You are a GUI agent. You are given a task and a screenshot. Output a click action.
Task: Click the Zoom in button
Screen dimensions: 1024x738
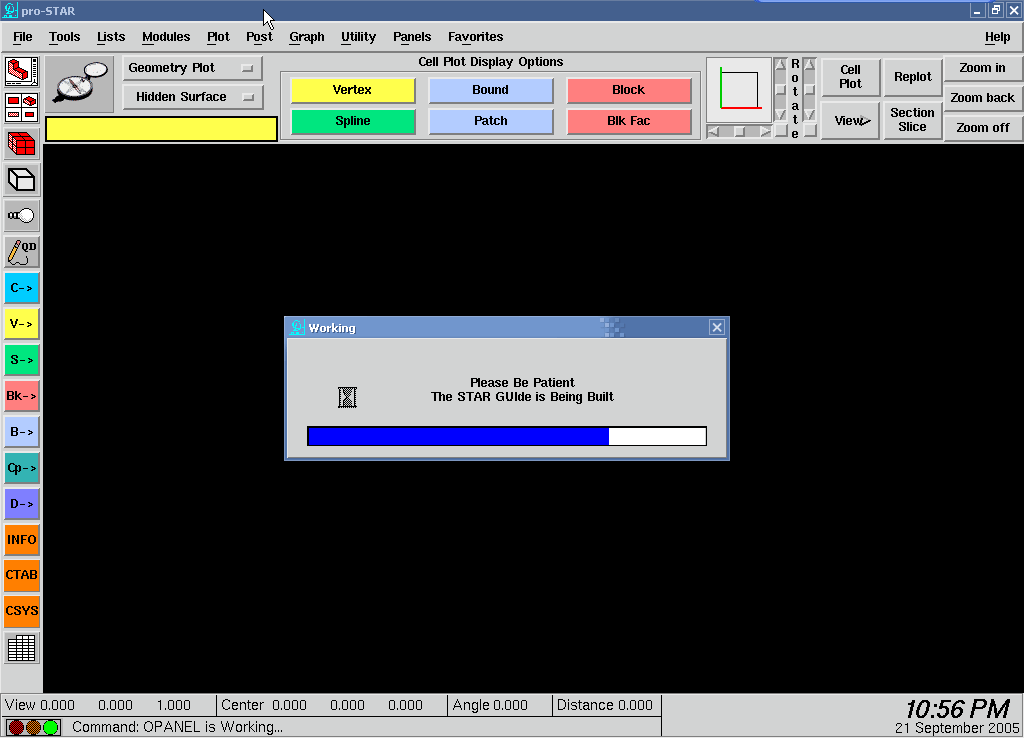[x=982, y=68]
